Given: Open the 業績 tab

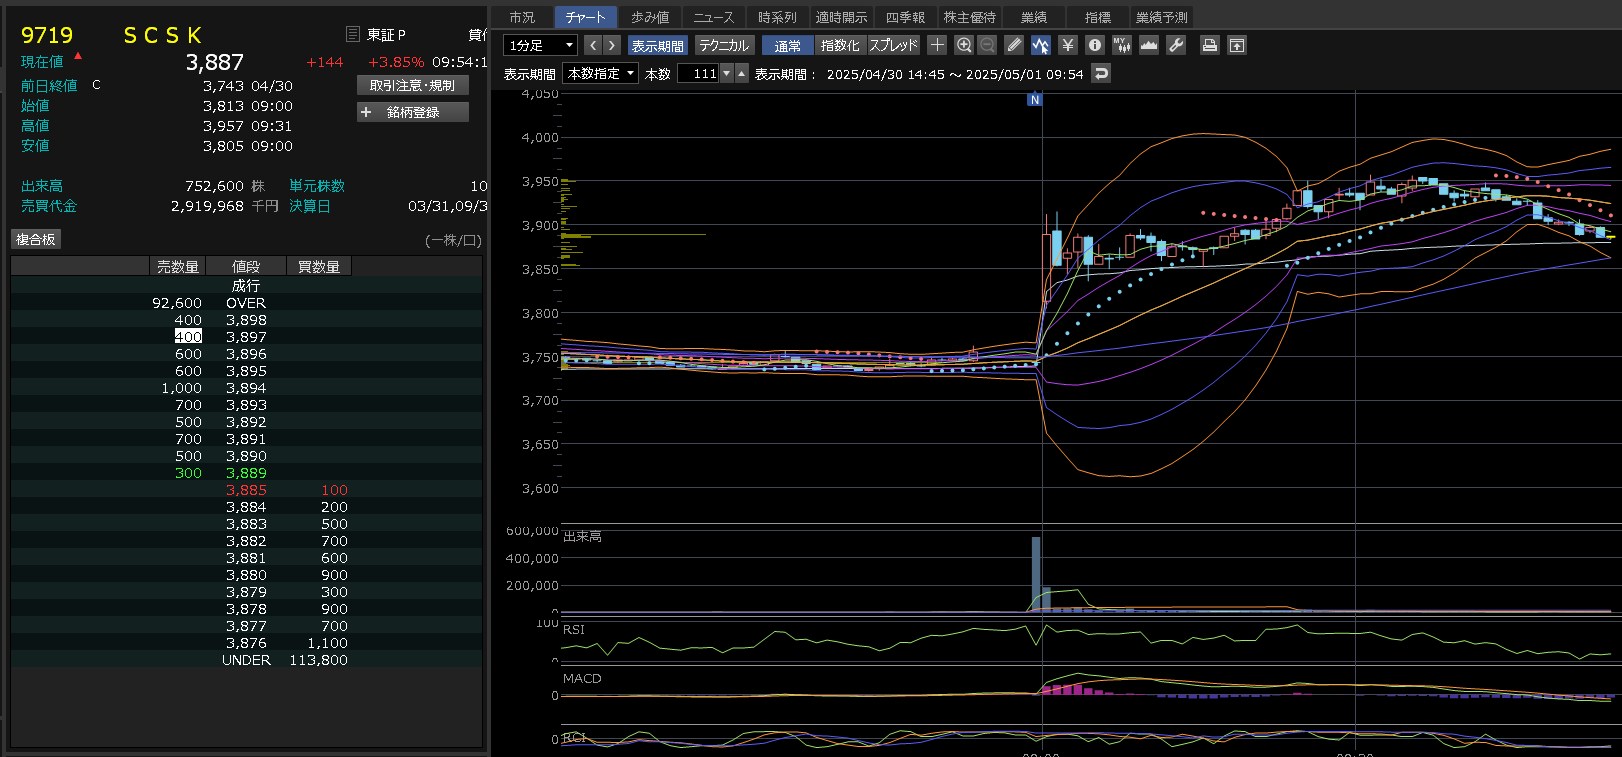Looking at the screenshot, I should tap(1034, 17).
